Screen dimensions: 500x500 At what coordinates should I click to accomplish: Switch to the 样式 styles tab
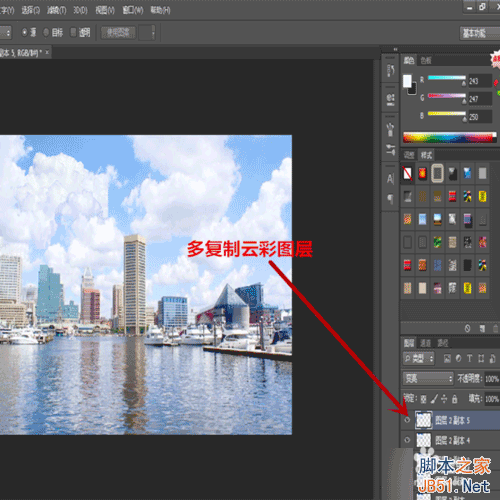click(x=426, y=155)
